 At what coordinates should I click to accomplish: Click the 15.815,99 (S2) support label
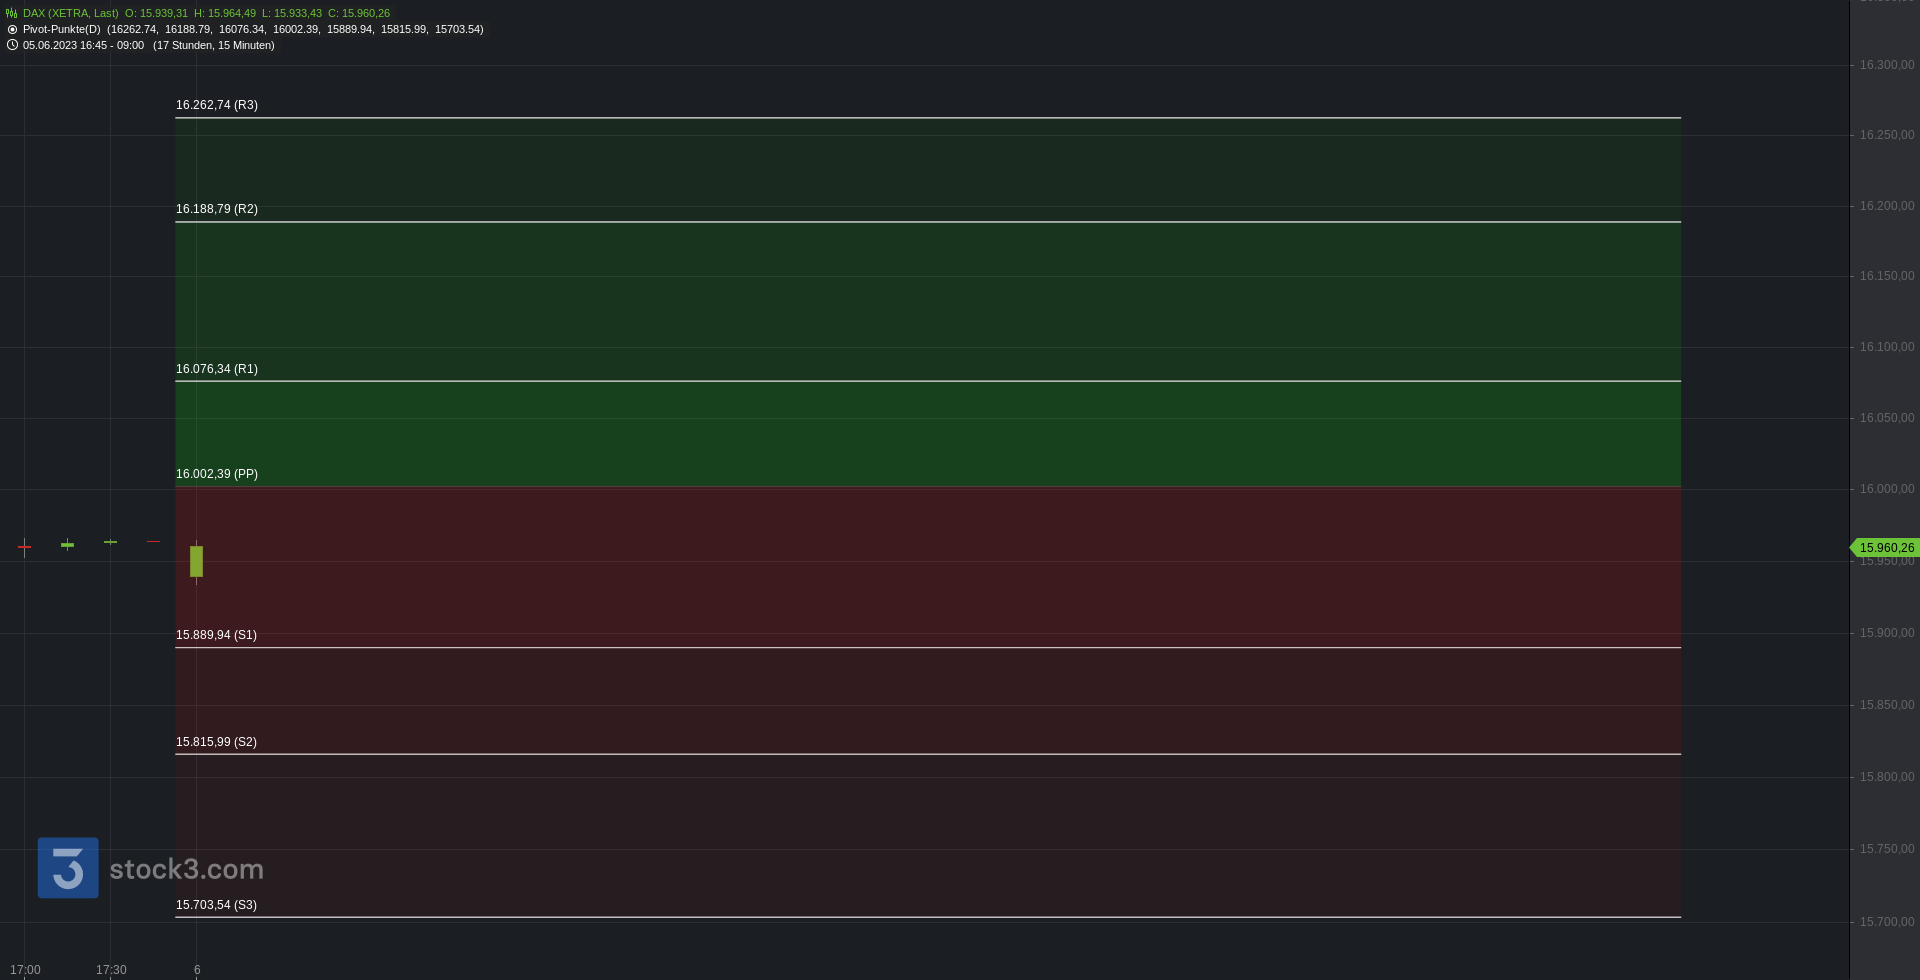tap(216, 742)
